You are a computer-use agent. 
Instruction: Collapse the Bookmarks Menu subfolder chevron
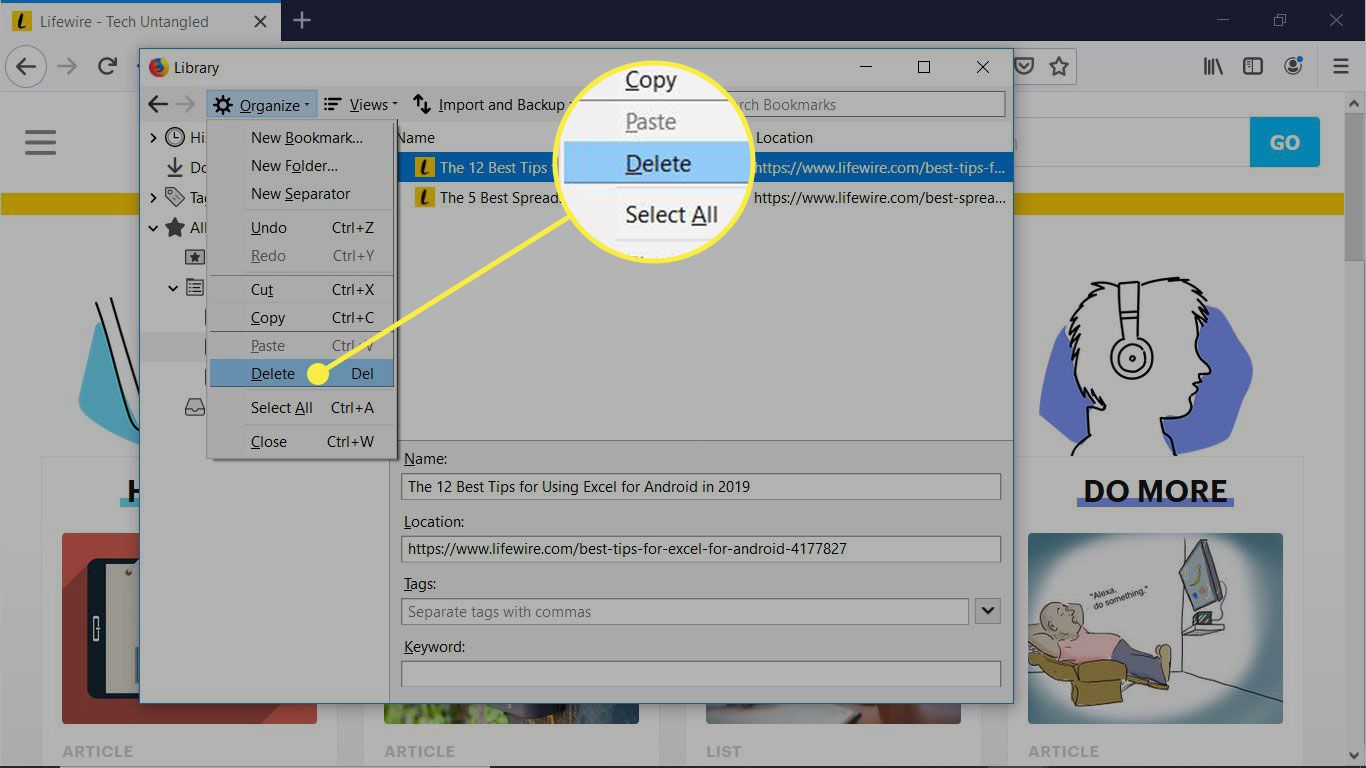click(x=173, y=288)
